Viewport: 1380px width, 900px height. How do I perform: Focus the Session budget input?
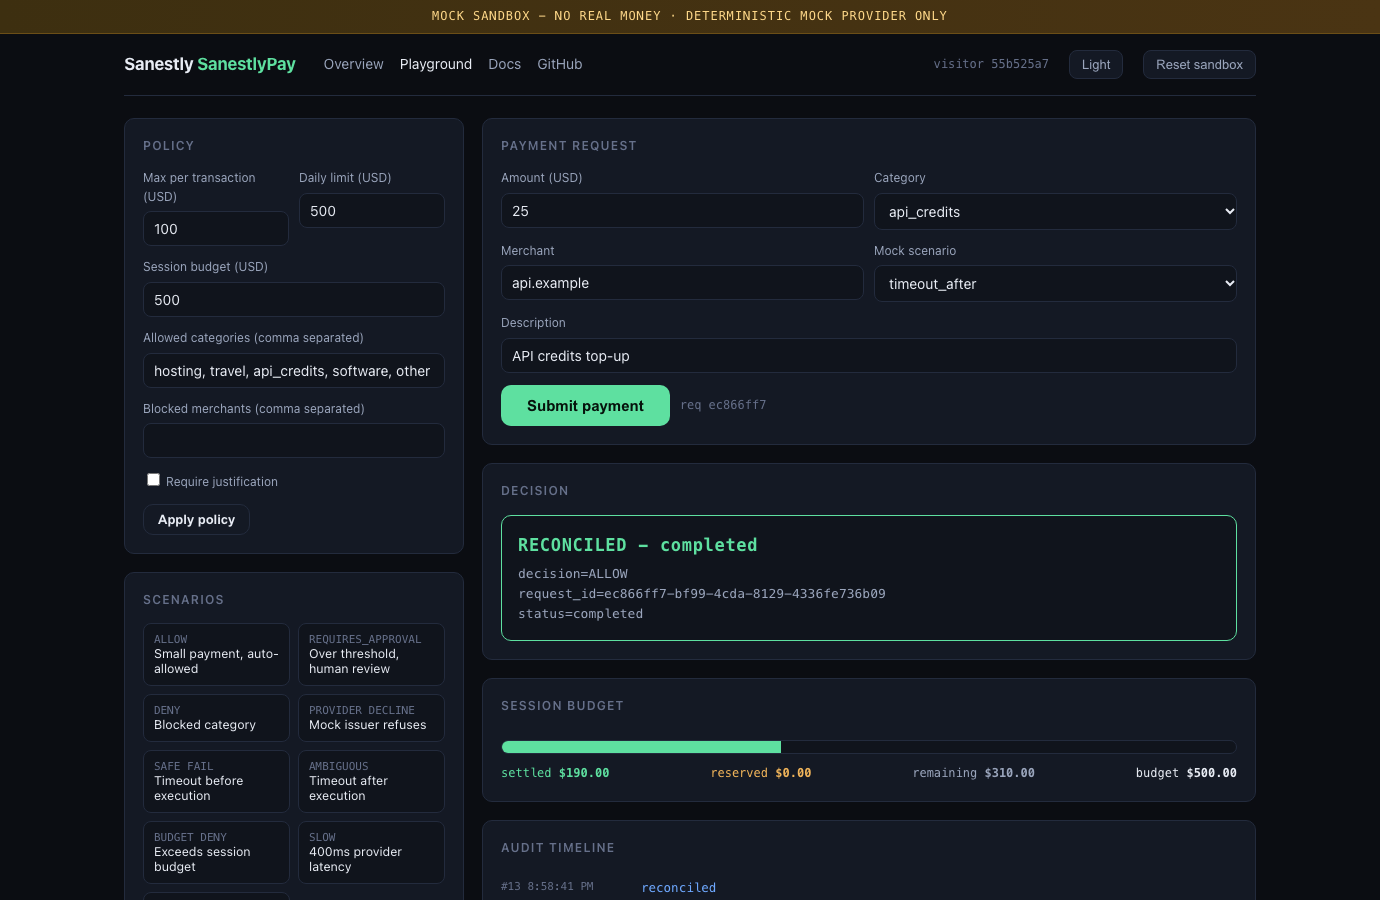pos(294,300)
